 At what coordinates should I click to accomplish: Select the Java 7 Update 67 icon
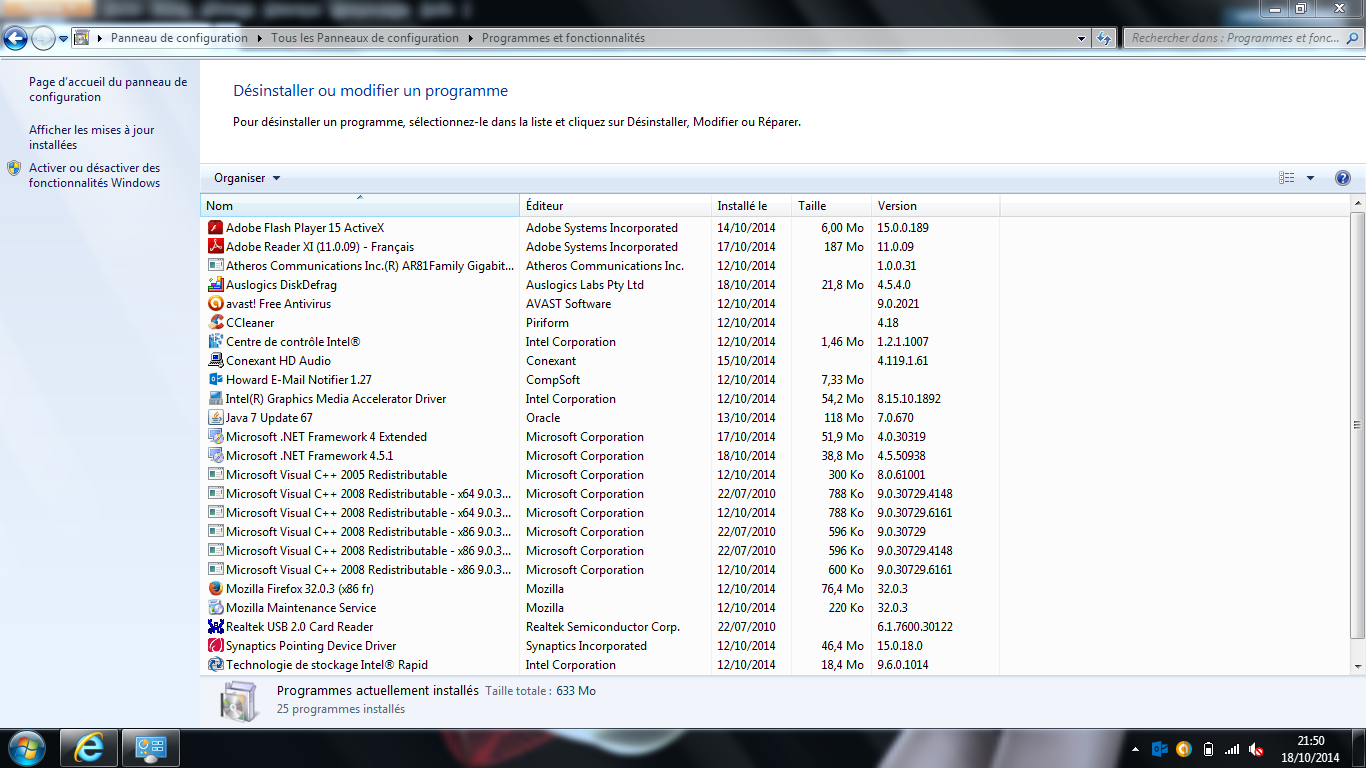(215, 418)
